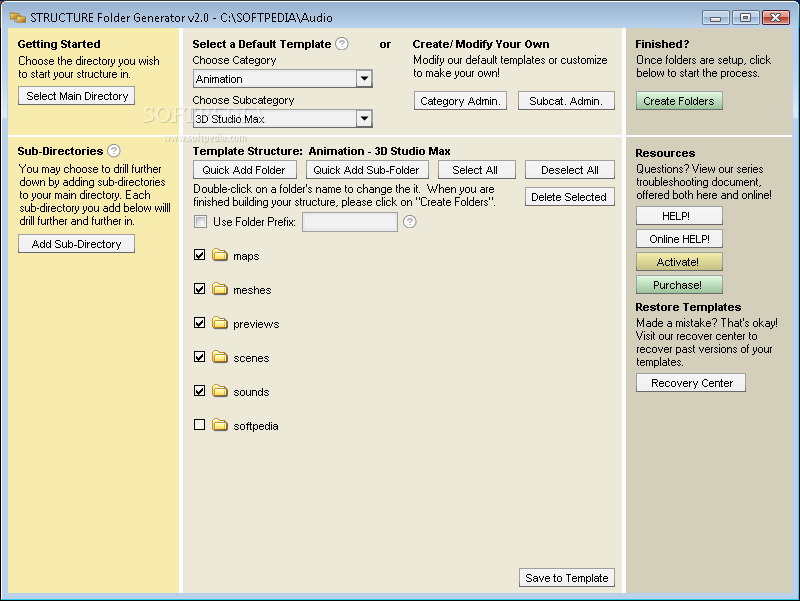Select the maps folder name
Viewport: 800px width, 601px height.
click(x=246, y=256)
